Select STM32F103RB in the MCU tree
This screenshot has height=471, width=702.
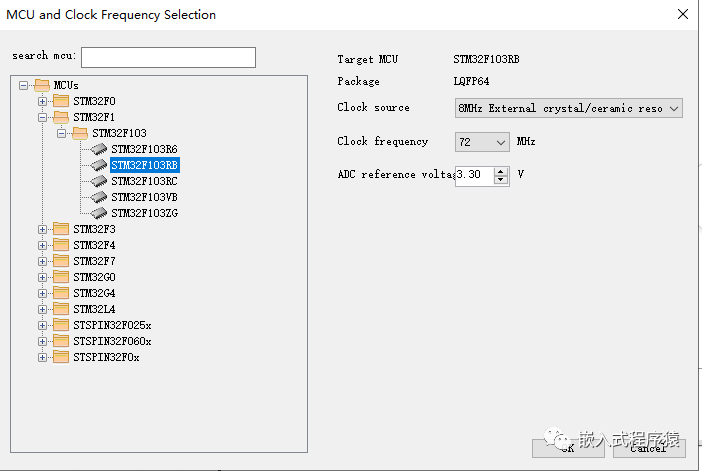145,165
